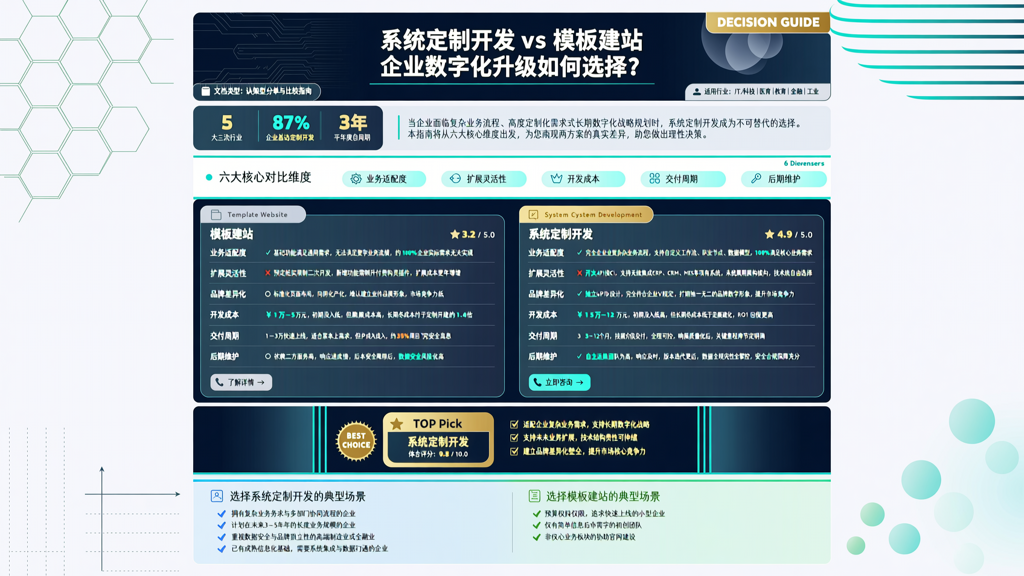1024x576 pixels.
Task: Select the 交付周期 dimension pill
Action: (x=683, y=179)
